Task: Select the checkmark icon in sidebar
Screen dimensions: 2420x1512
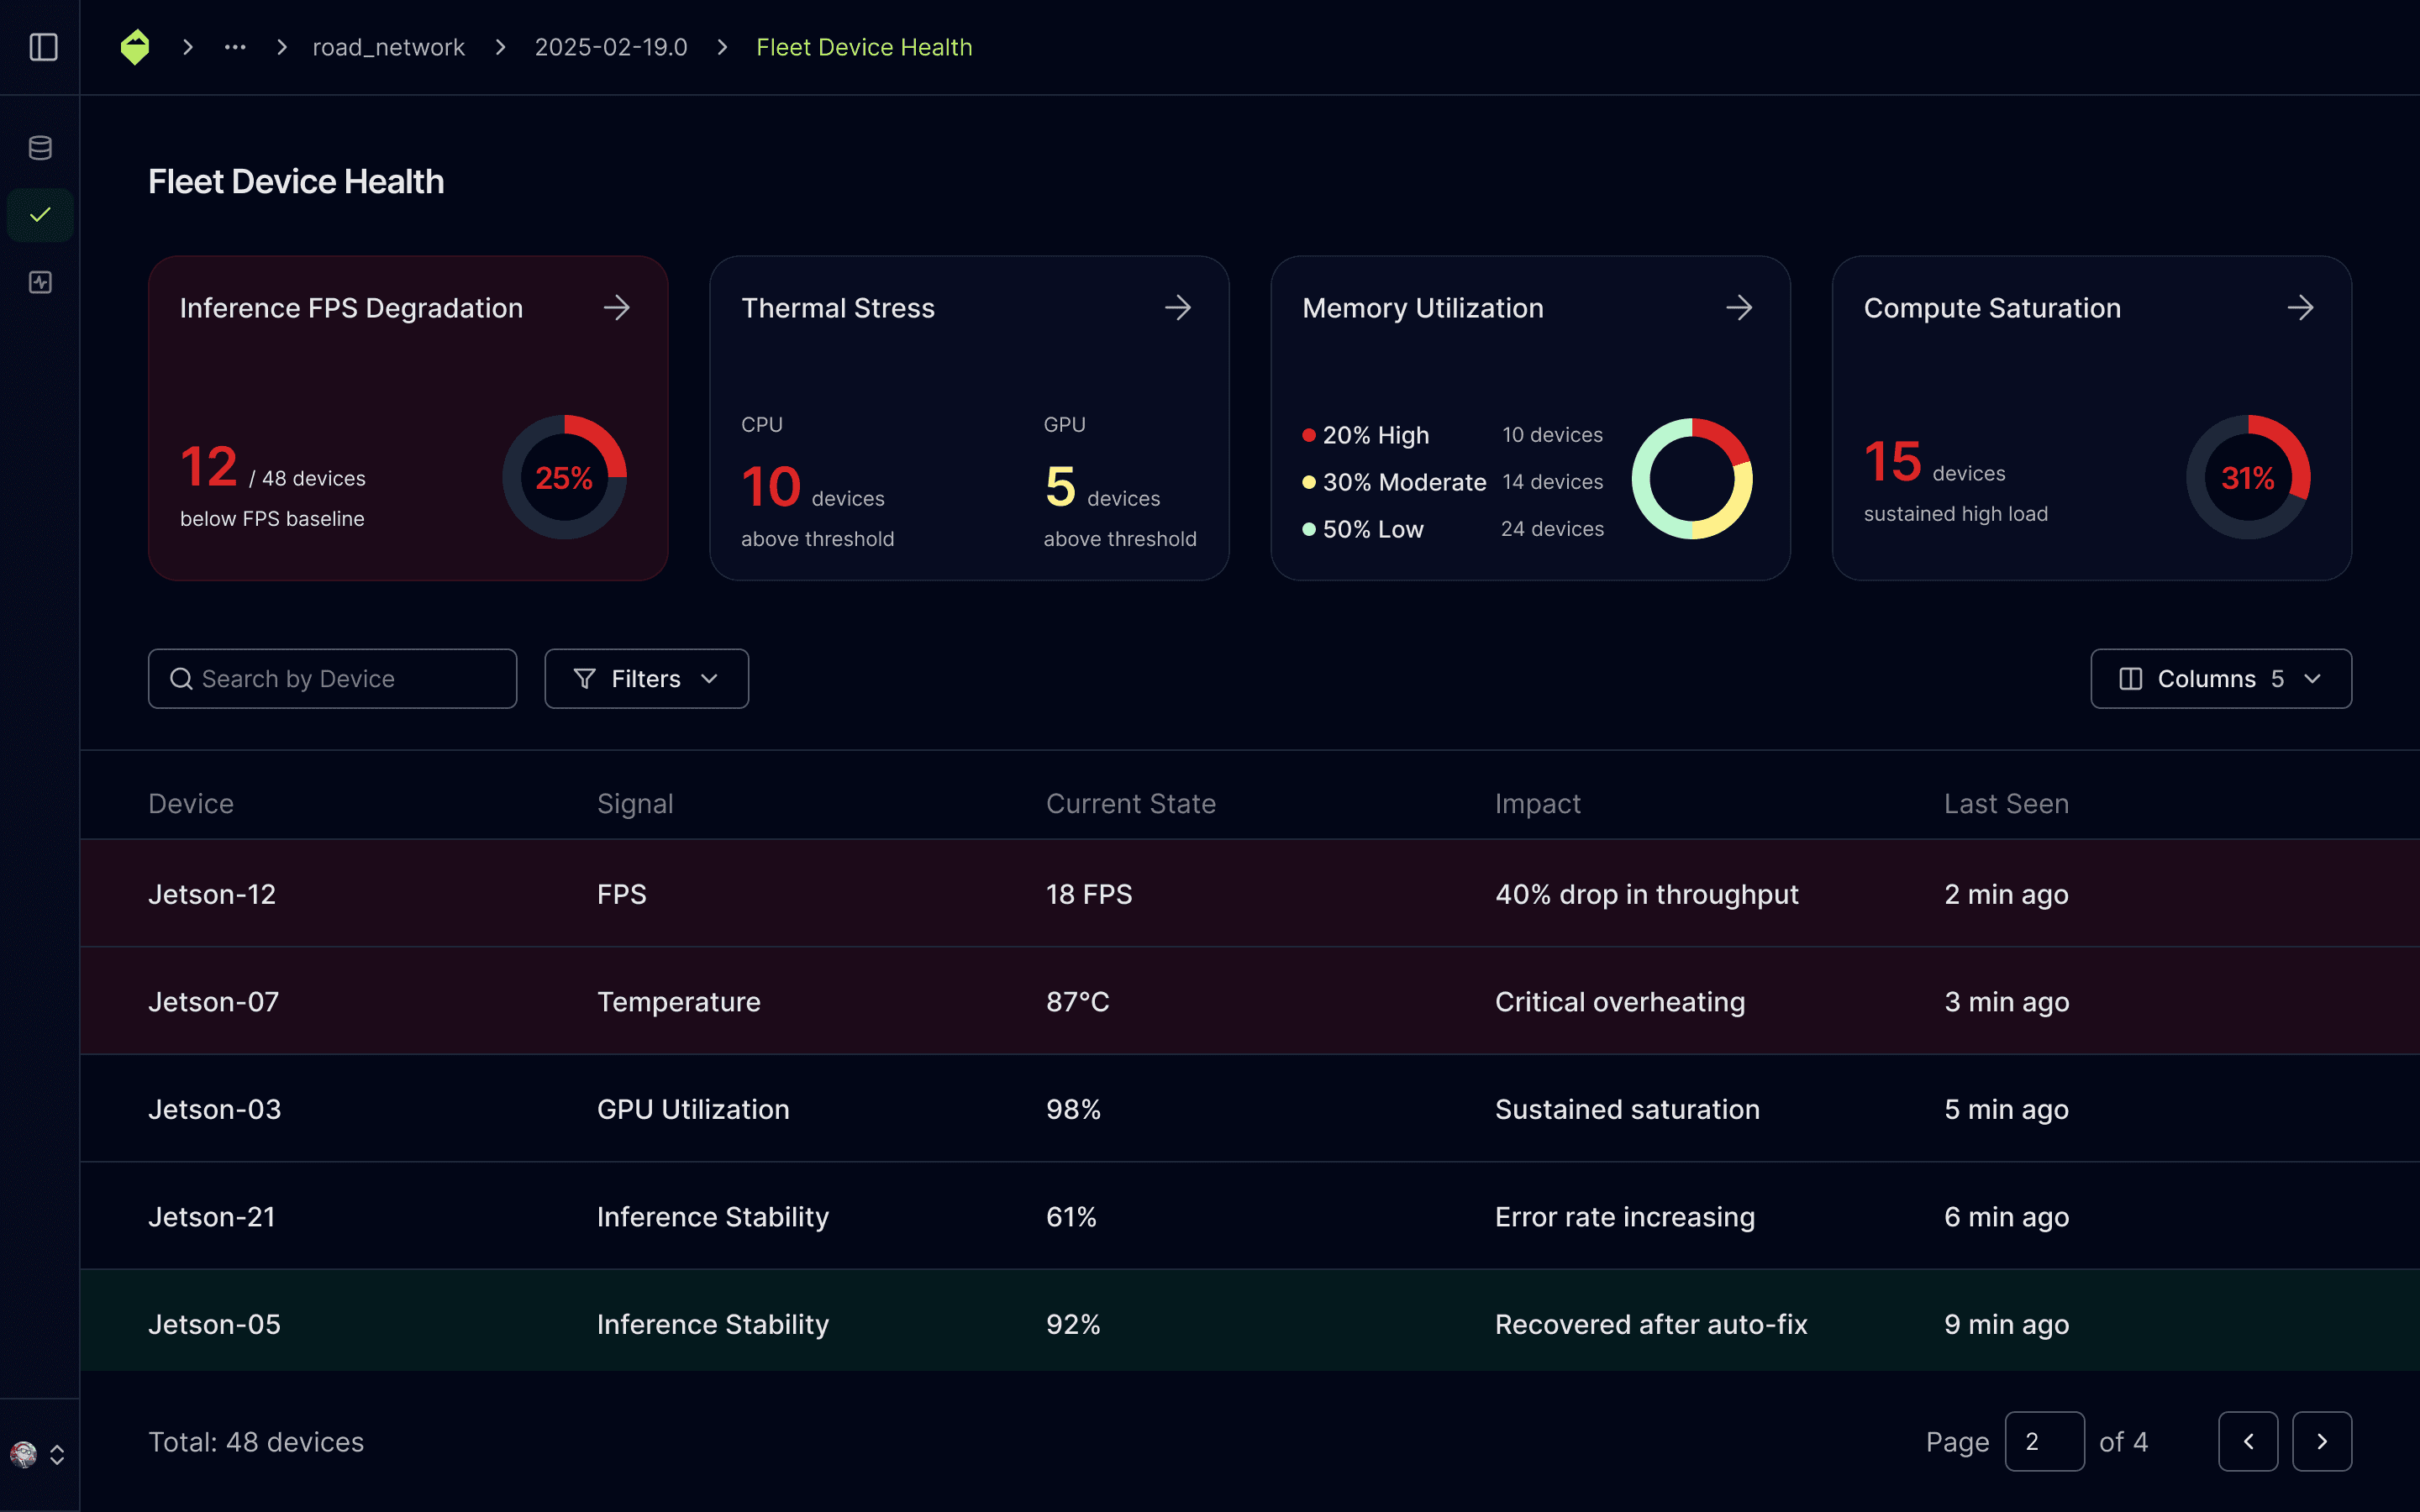Action: pyautogui.click(x=40, y=215)
